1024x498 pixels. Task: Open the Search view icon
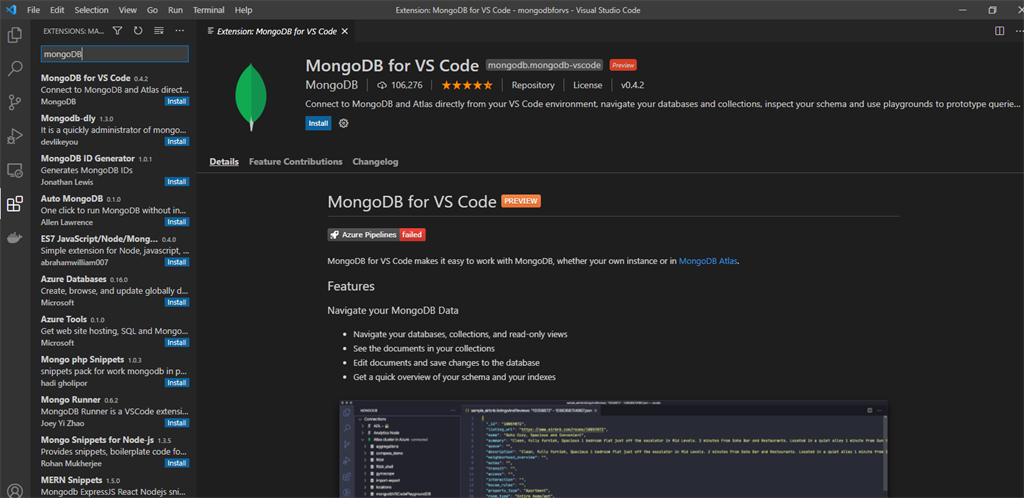(14, 69)
